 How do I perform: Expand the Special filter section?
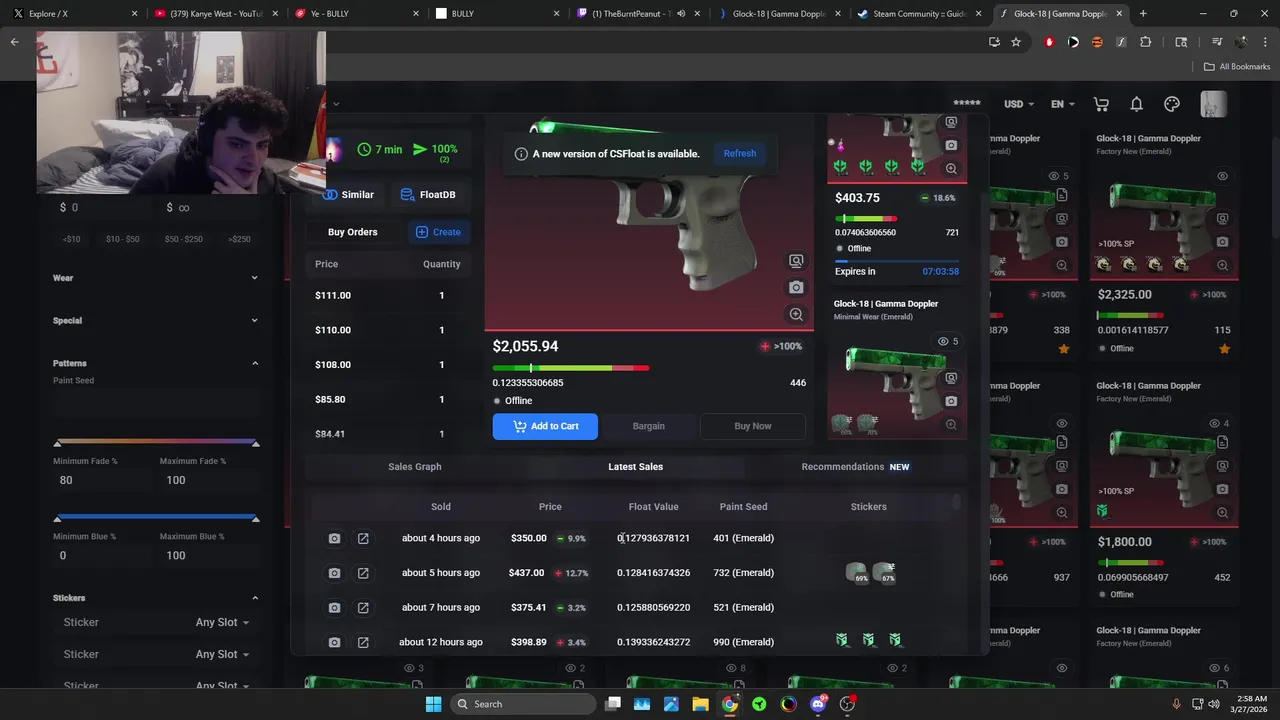(155, 321)
